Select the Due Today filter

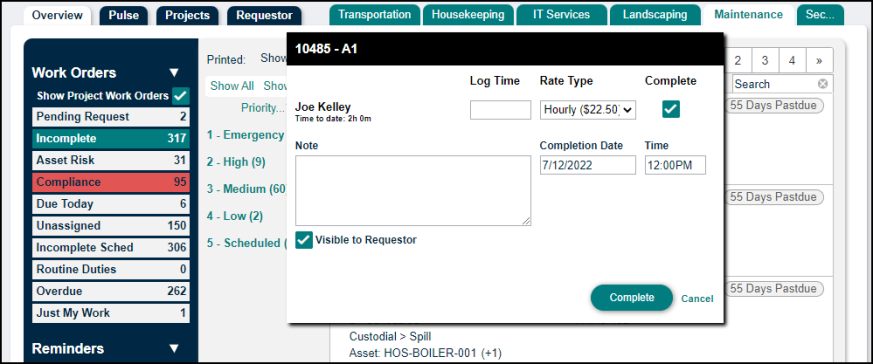(x=111, y=204)
